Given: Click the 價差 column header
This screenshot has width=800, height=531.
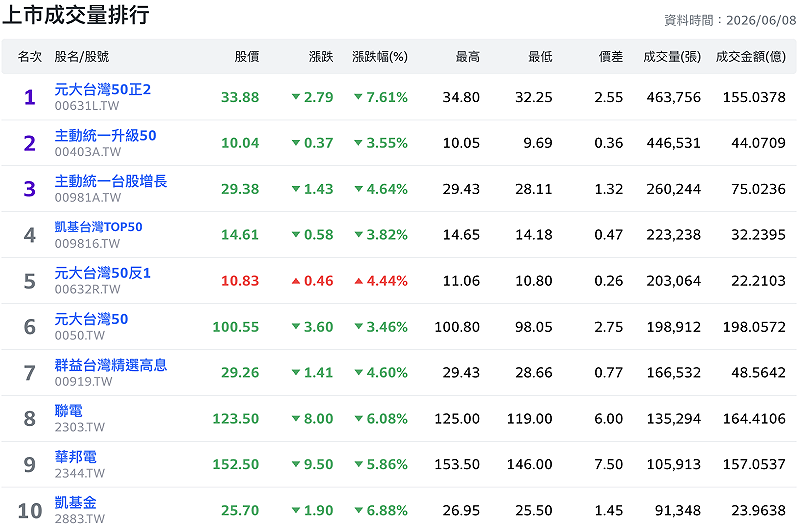Looking at the screenshot, I should (611, 57).
